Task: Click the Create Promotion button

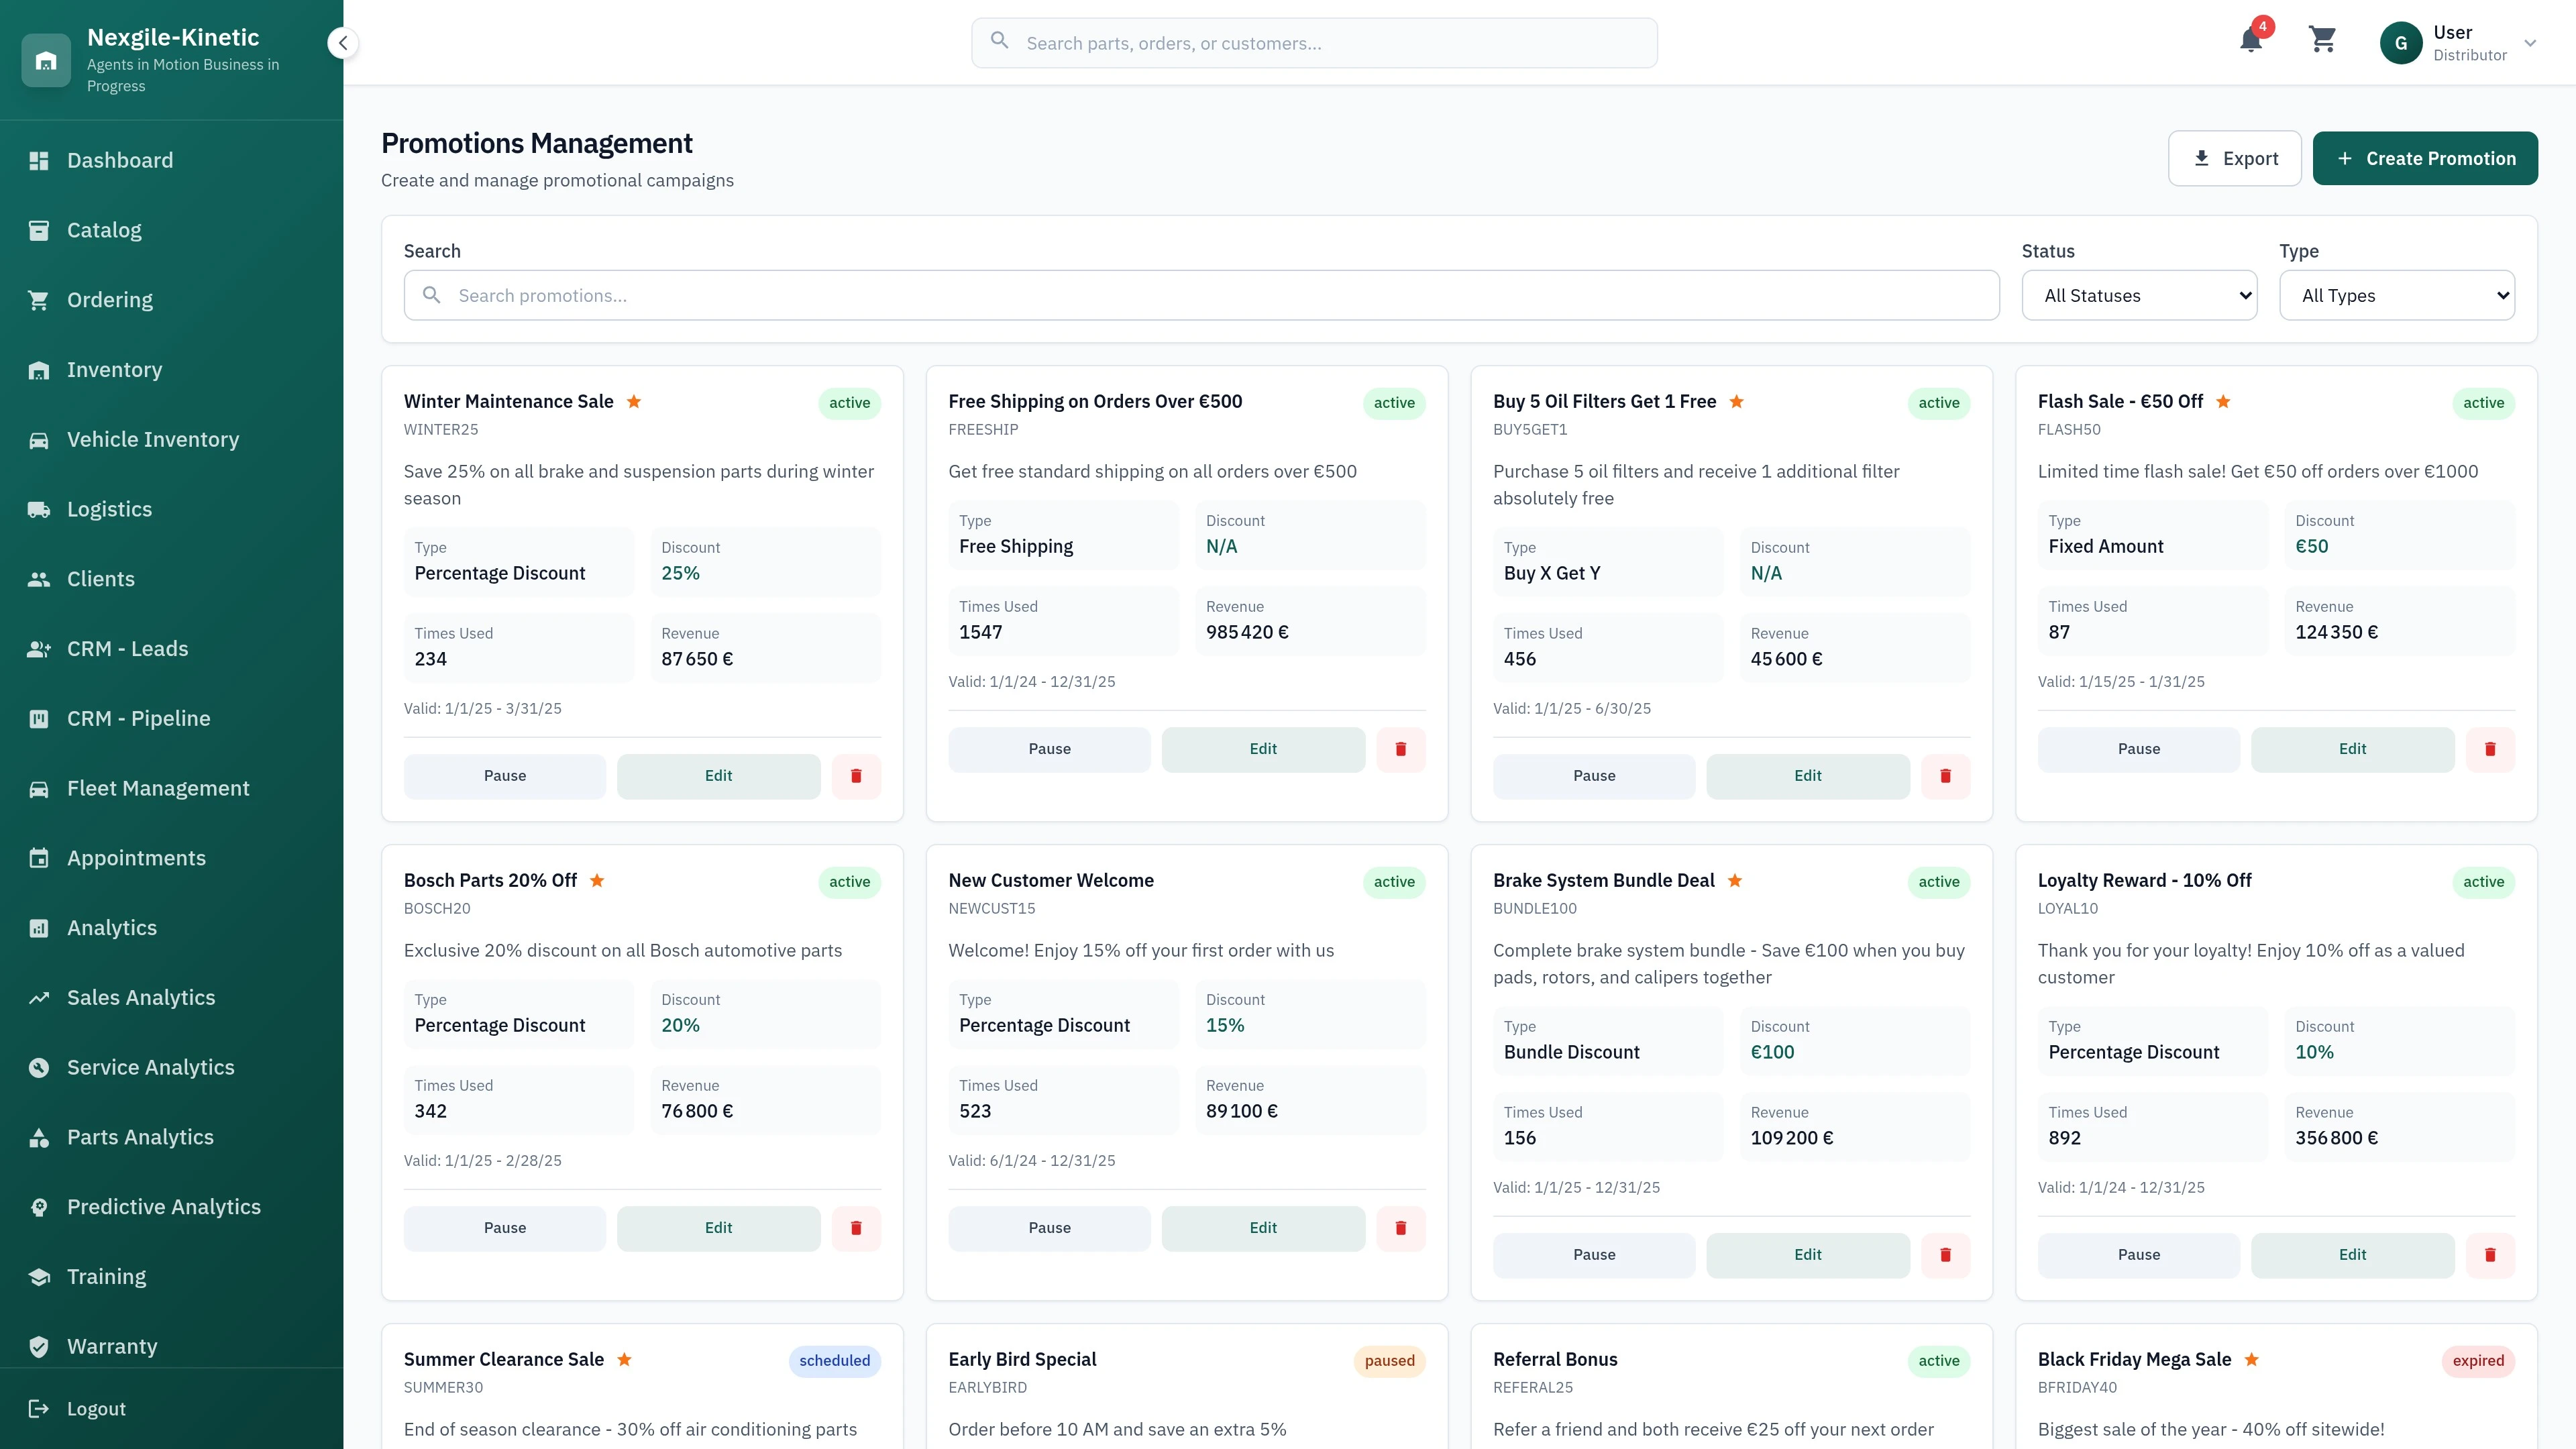Action: tap(2425, 159)
